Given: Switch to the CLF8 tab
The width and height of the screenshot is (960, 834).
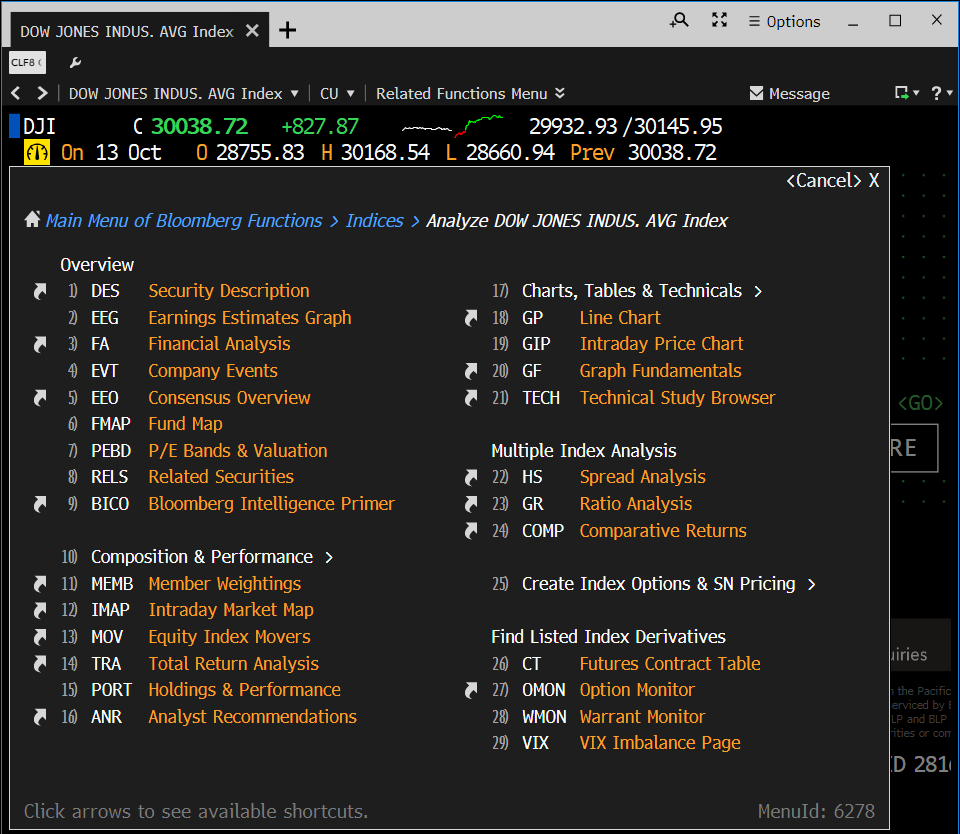Looking at the screenshot, I should tap(25, 62).
